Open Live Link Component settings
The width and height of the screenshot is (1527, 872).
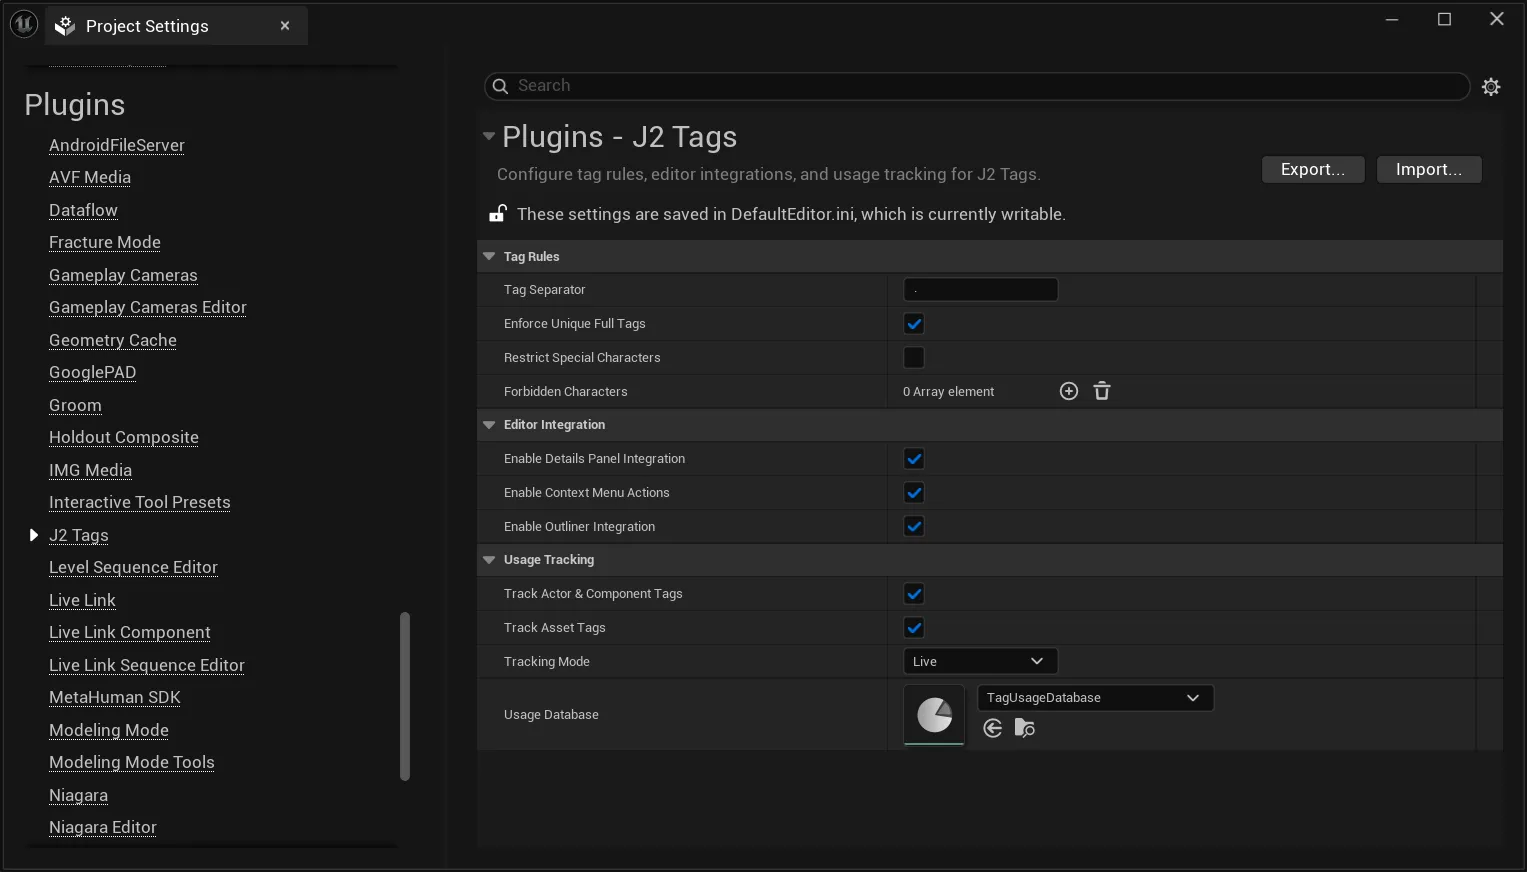[x=130, y=632]
